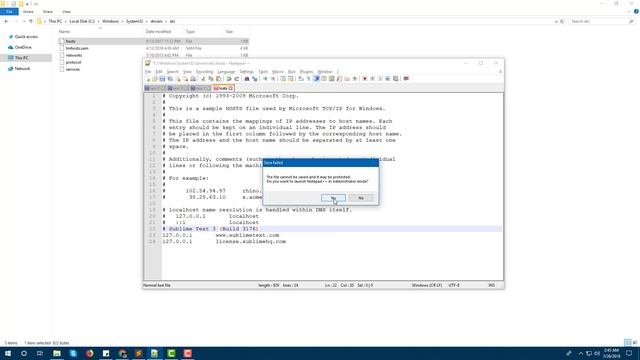
Task: Toggle the highlighted Indent Guide icon
Action: (x=316, y=79)
